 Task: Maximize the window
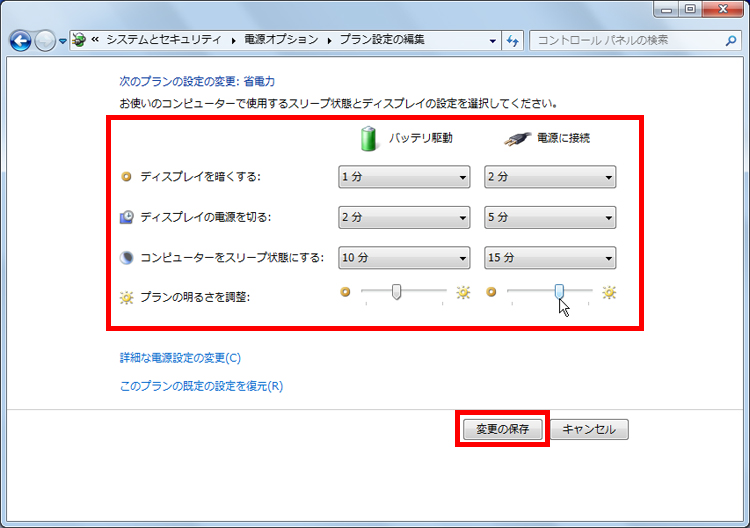click(x=690, y=9)
